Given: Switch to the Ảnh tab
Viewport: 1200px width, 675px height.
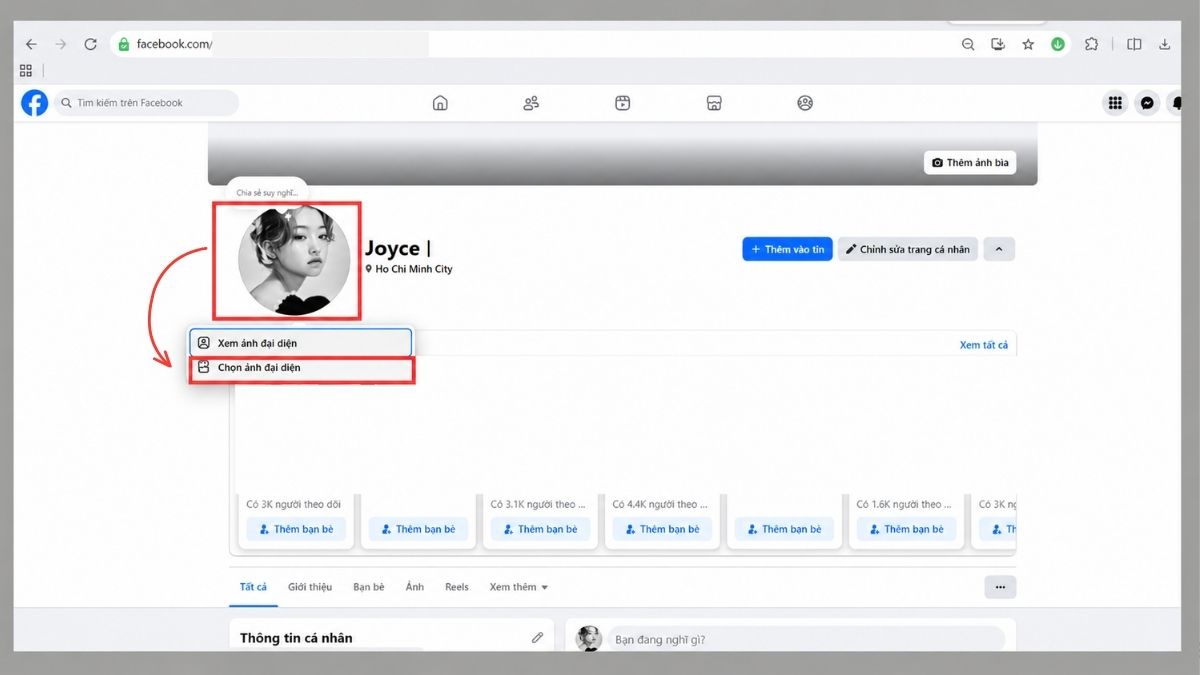Looking at the screenshot, I should tap(415, 587).
